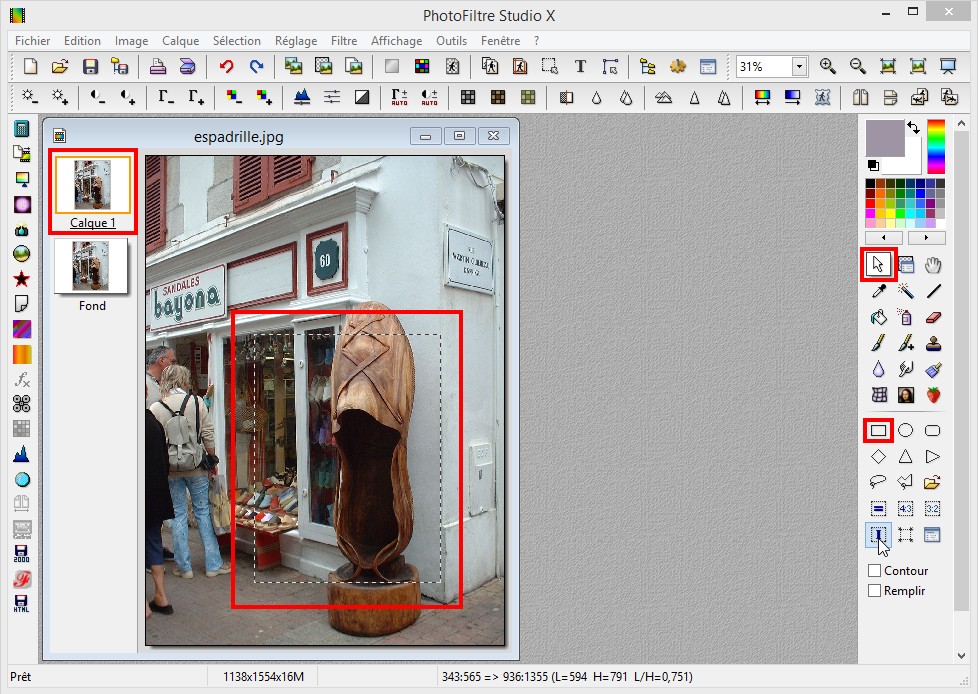This screenshot has height=694, width=978.
Task: Select the Fill bucket tool
Action: (878, 317)
